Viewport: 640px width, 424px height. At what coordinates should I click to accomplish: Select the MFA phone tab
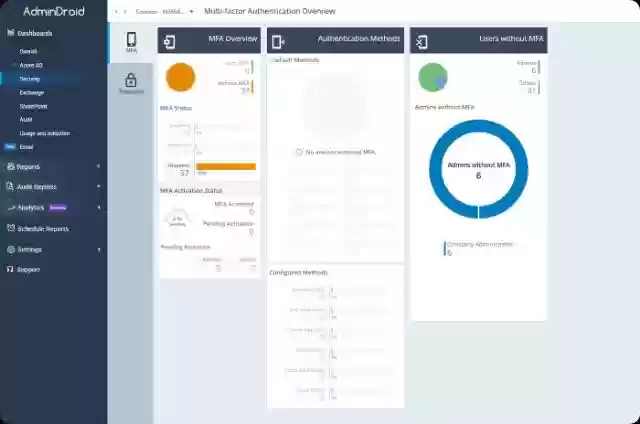pyautogui.click(x=131, y=42)
